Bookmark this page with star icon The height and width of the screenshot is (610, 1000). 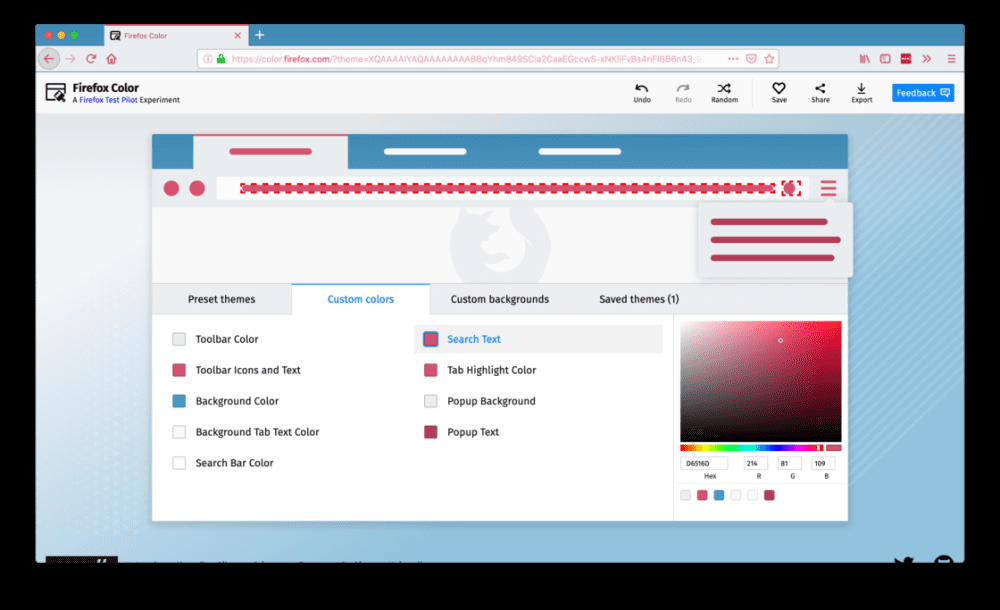pos(769,59)
